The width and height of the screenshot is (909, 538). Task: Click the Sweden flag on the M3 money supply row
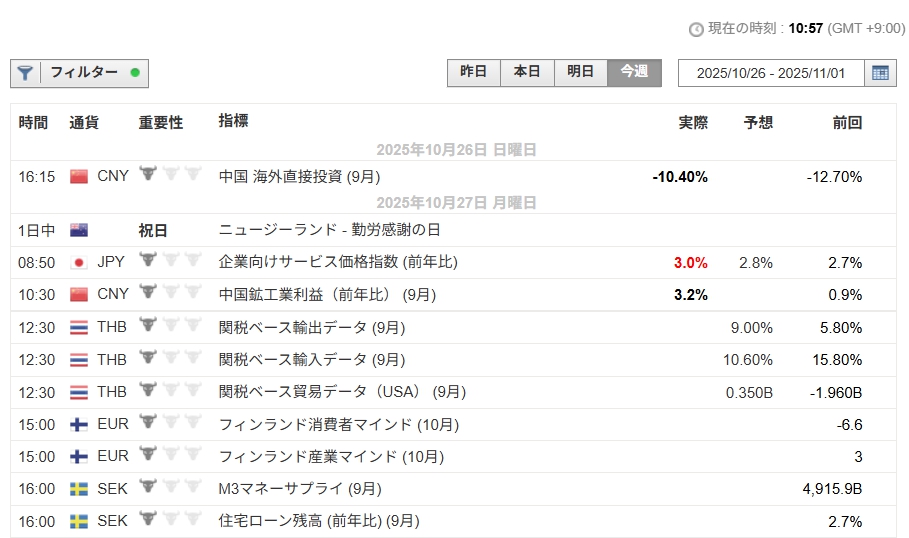point(79,489)
